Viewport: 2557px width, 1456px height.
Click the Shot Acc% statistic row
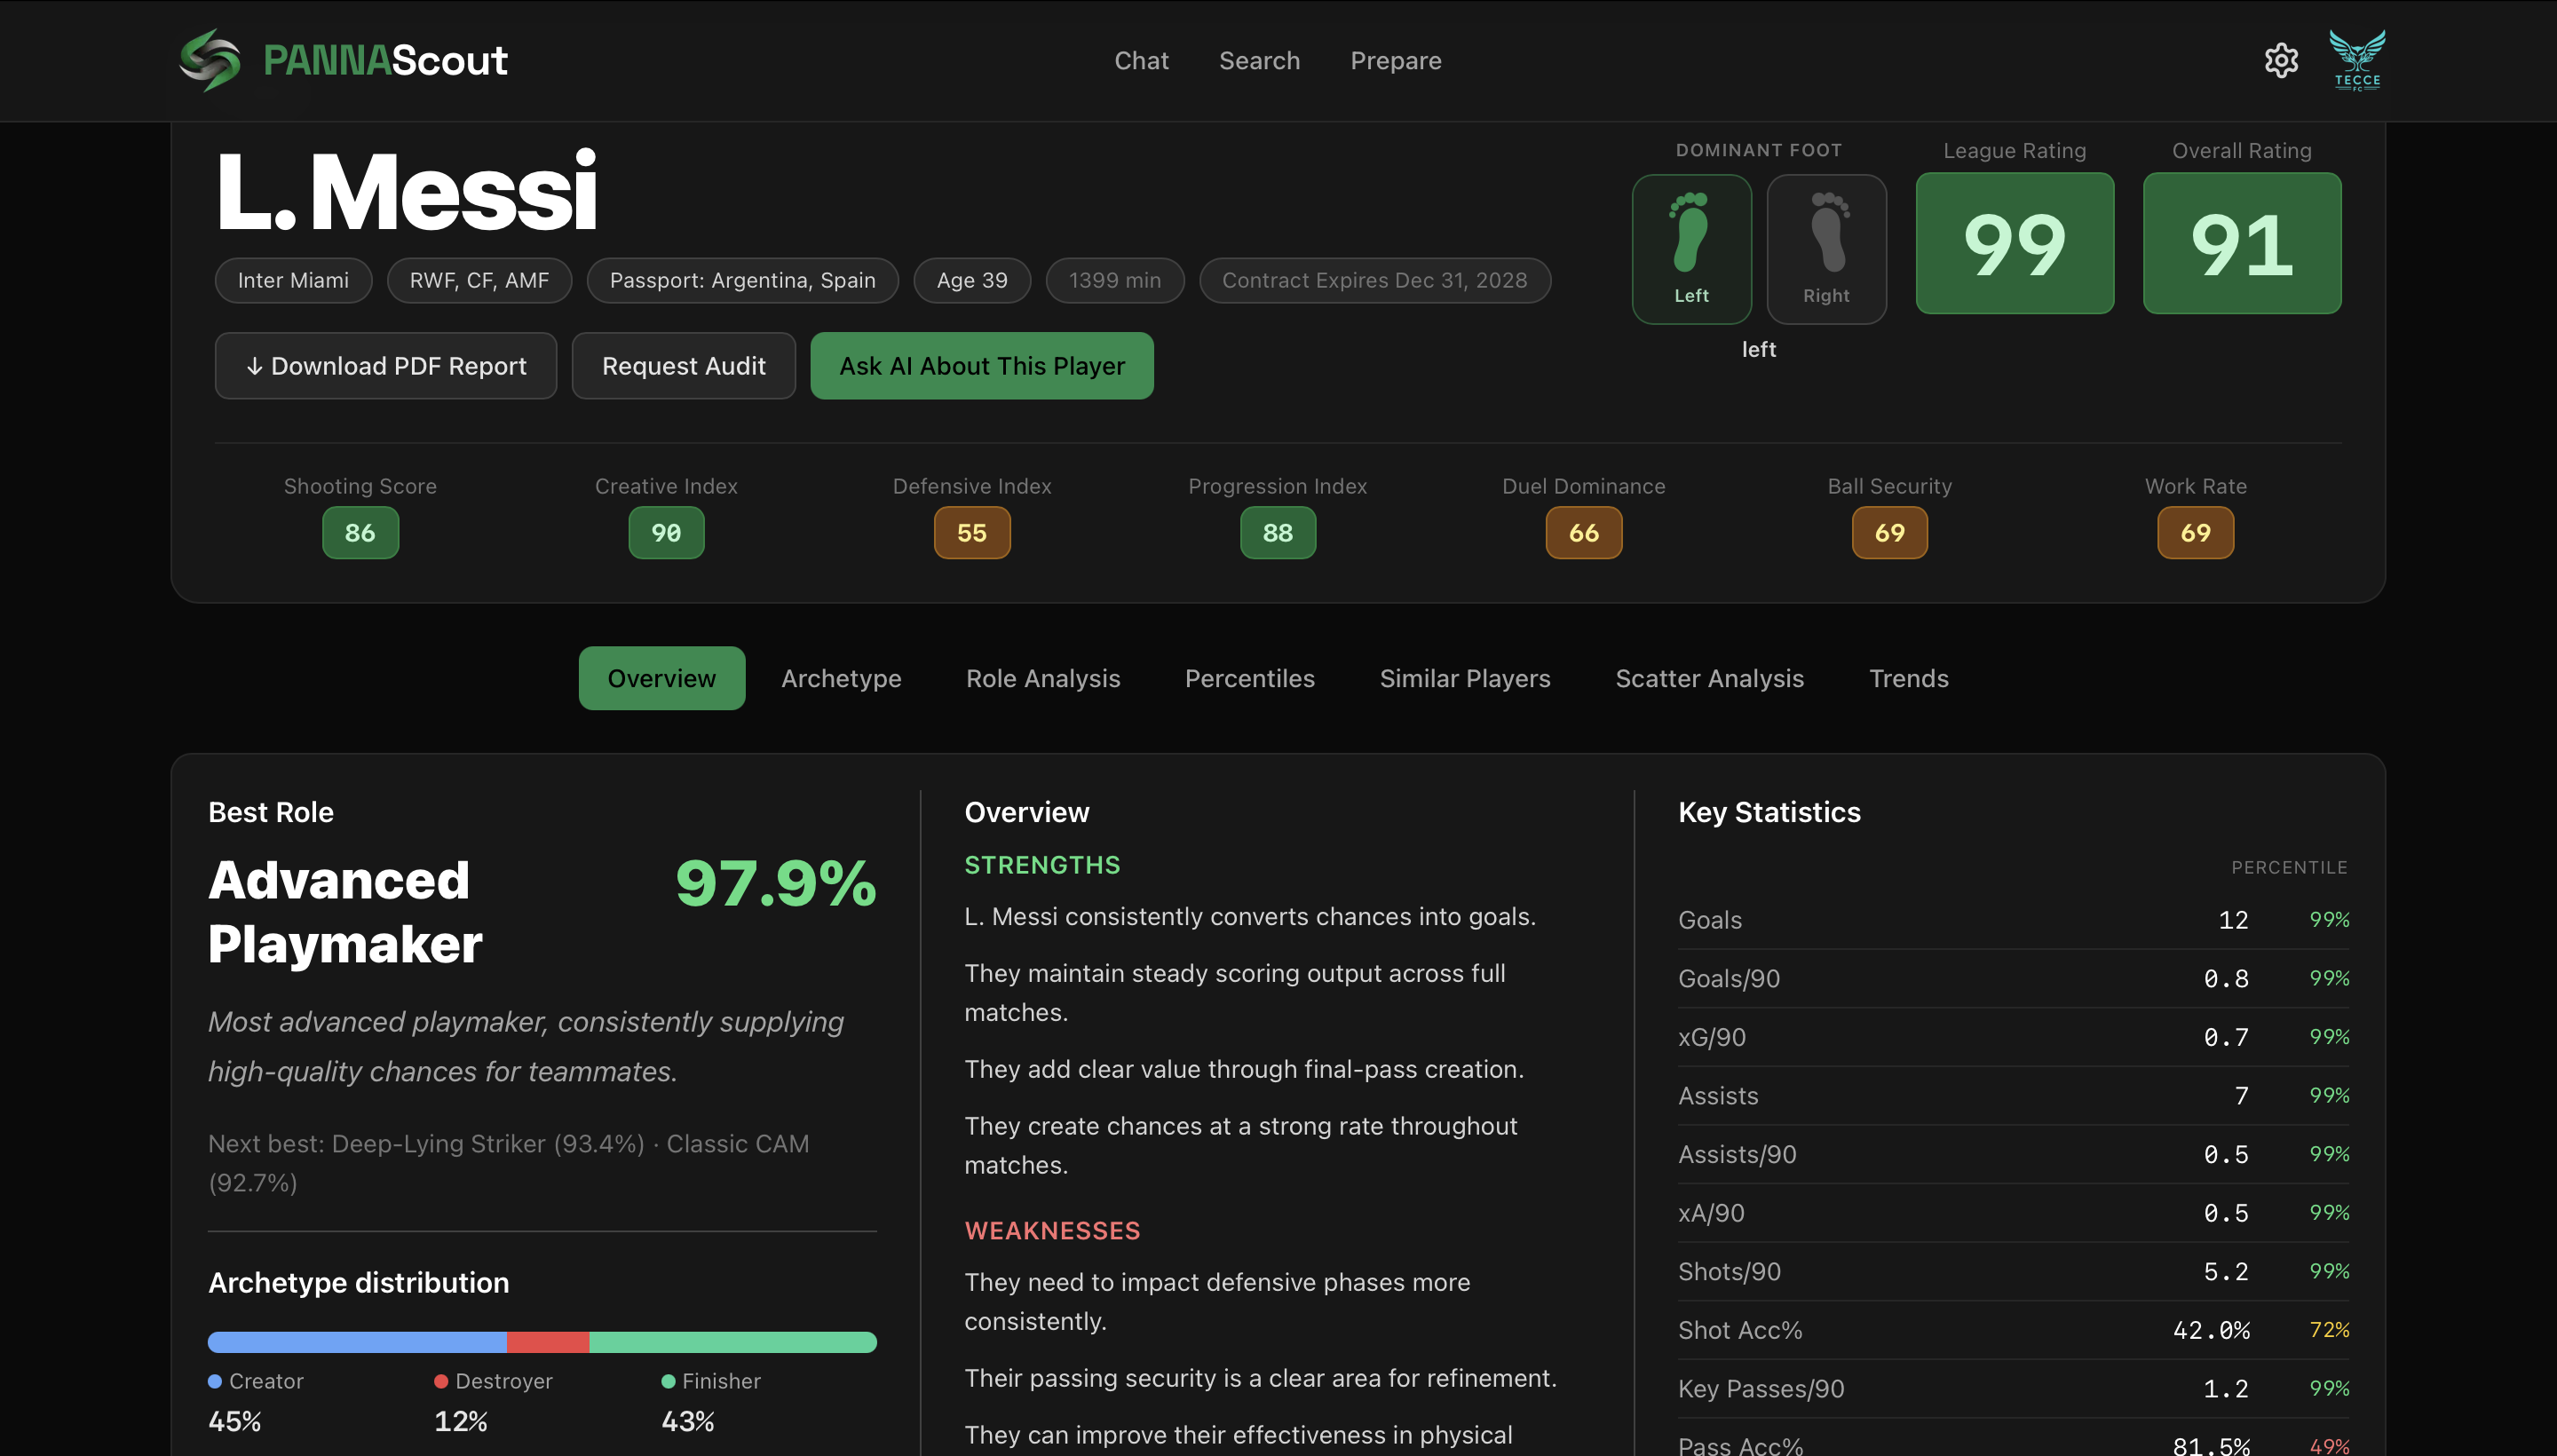tap(2013, 1331)
